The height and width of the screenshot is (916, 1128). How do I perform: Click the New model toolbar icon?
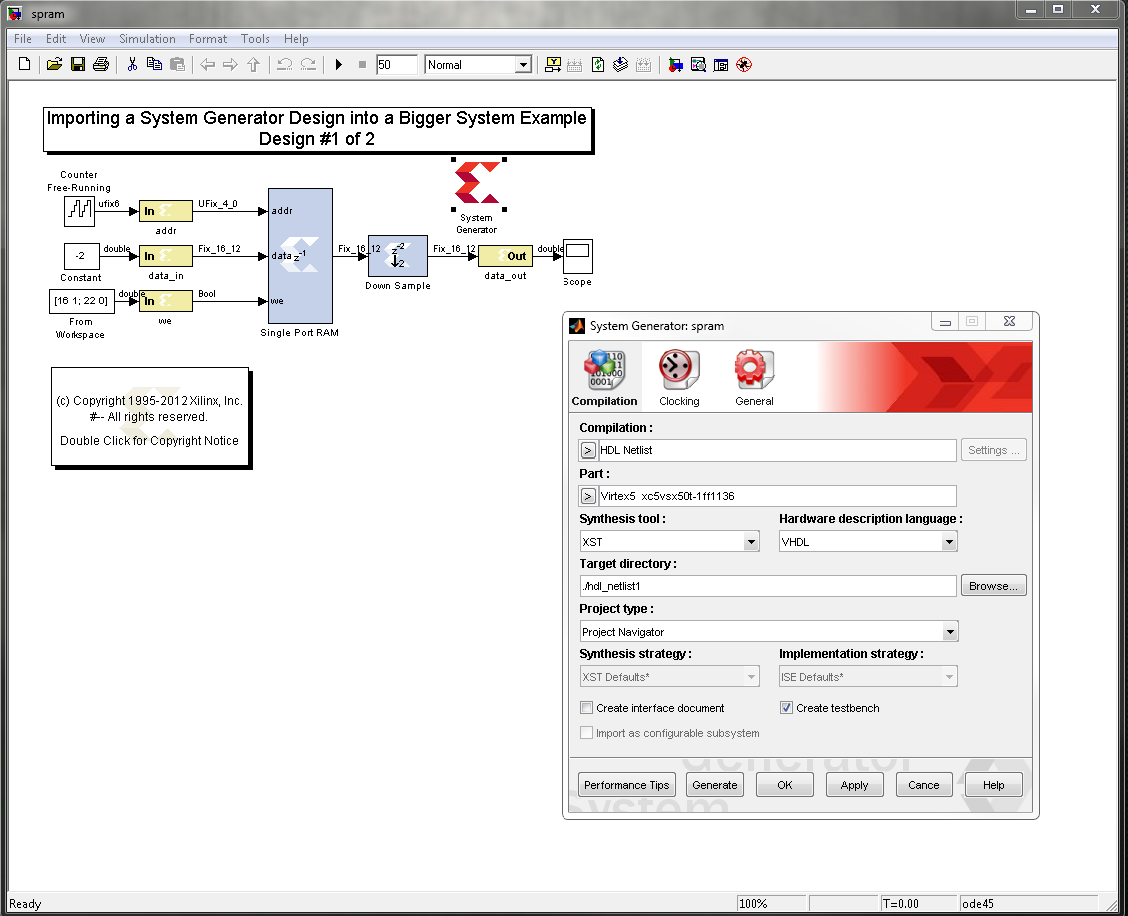click(25, 65)
